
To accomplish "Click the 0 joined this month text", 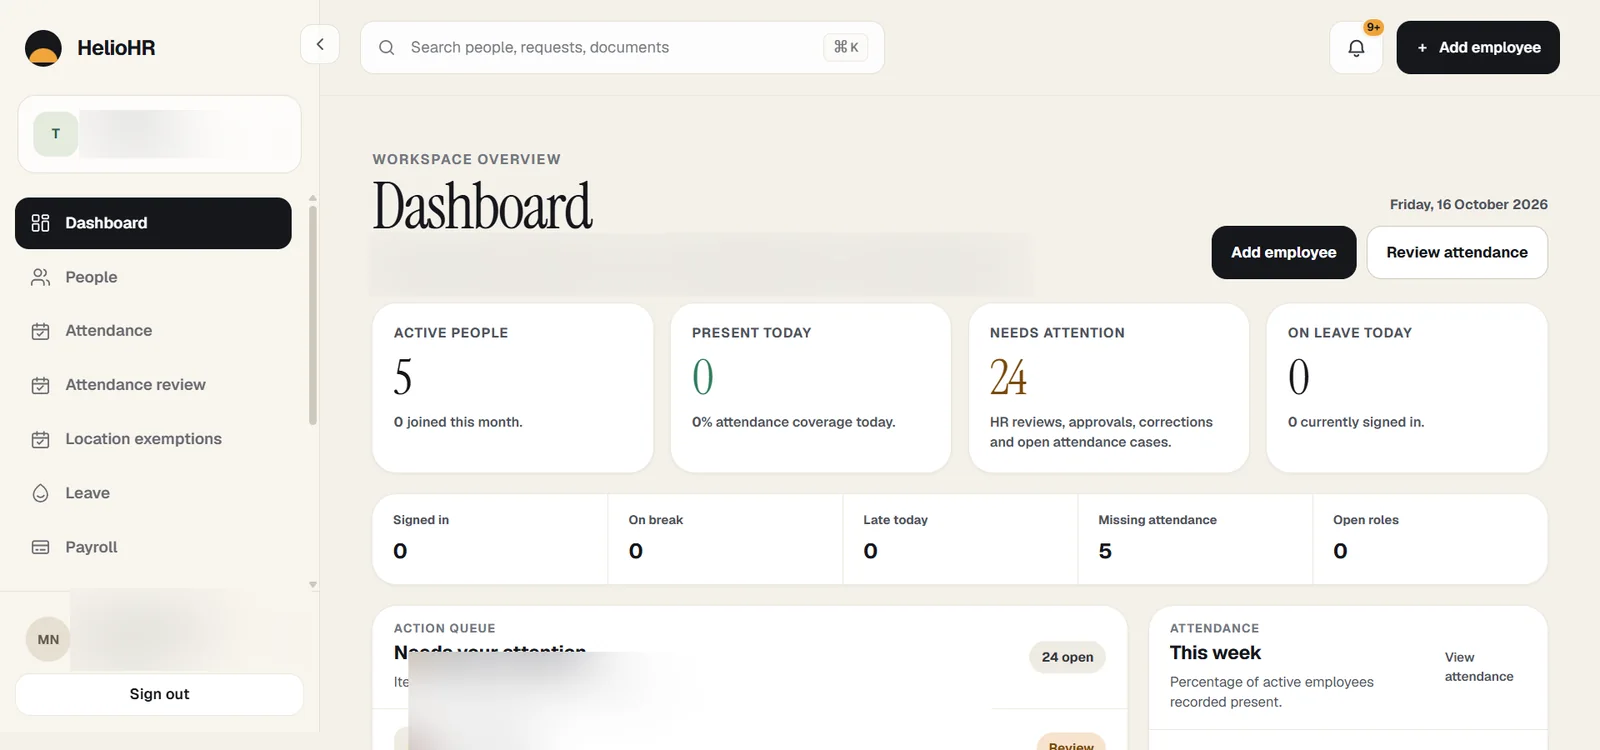I will [458, 422].
